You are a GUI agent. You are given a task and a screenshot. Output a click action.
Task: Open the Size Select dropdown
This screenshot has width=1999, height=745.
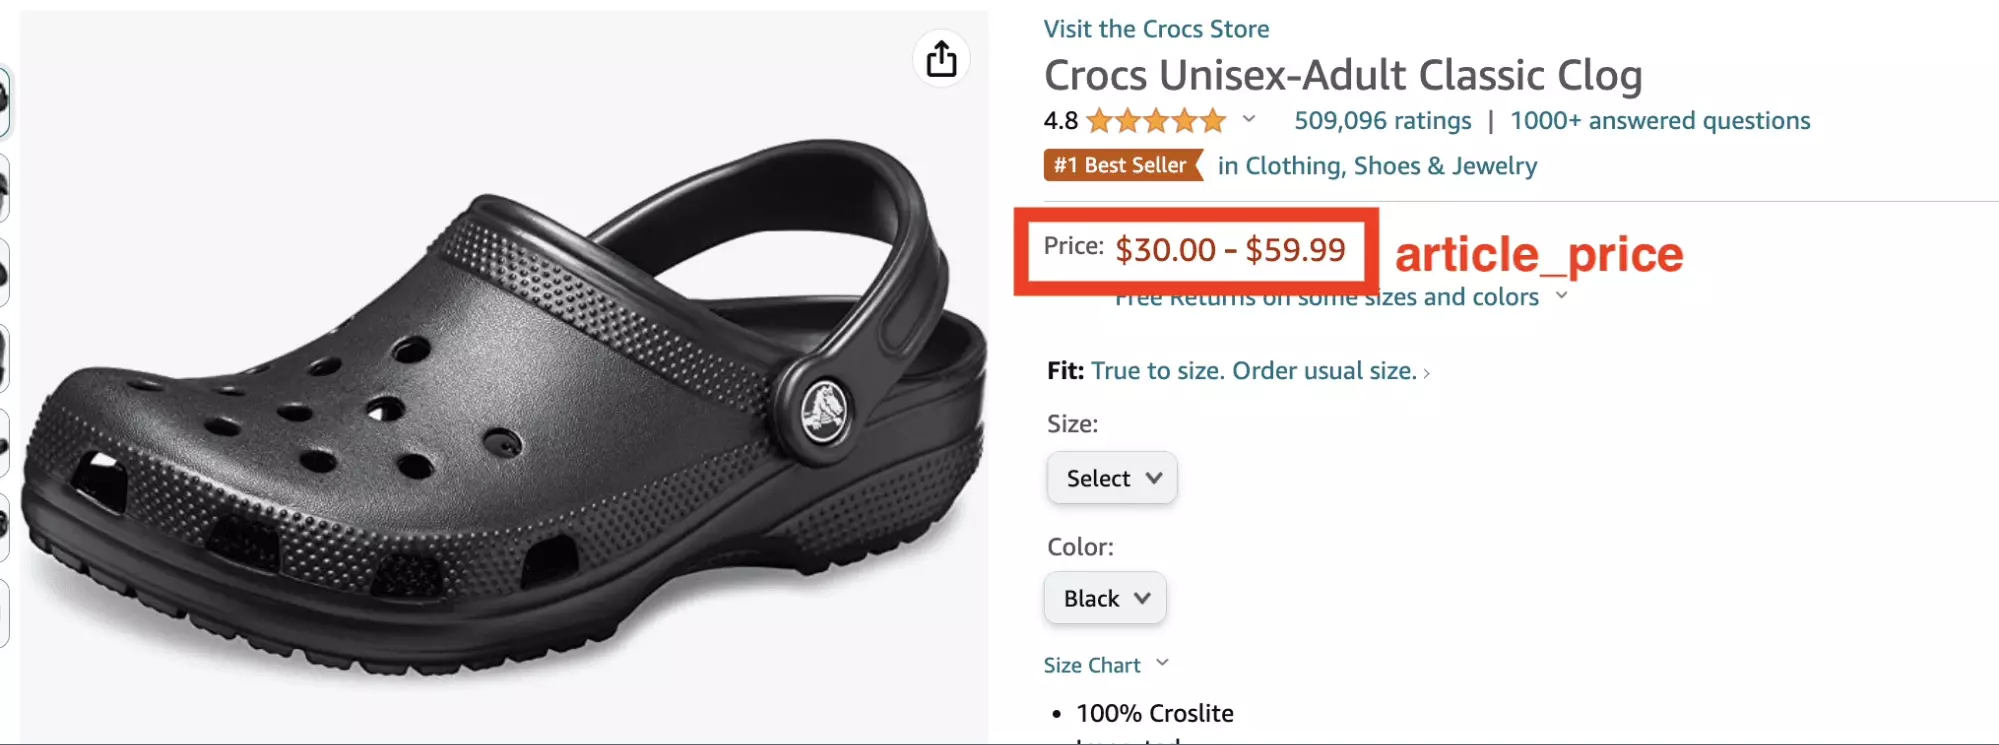[1110, 478]
